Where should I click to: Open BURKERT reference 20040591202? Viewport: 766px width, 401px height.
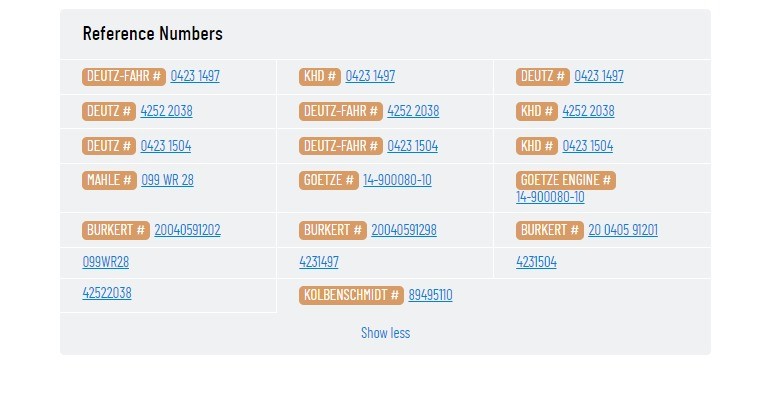[187, 230]
